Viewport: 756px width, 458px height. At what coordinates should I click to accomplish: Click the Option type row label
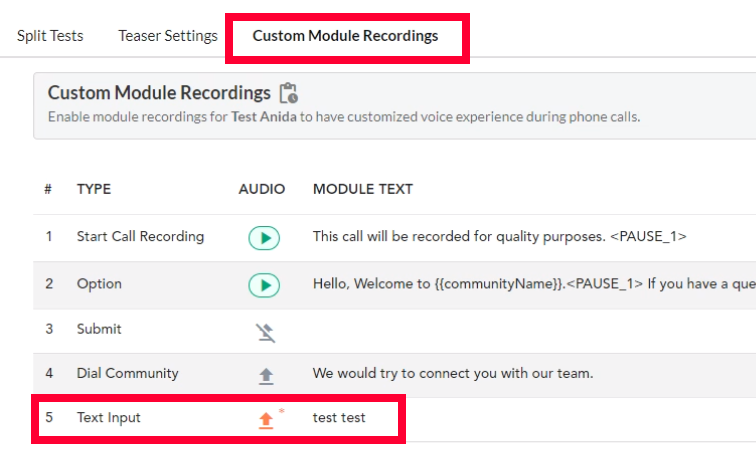pos(99,283)
